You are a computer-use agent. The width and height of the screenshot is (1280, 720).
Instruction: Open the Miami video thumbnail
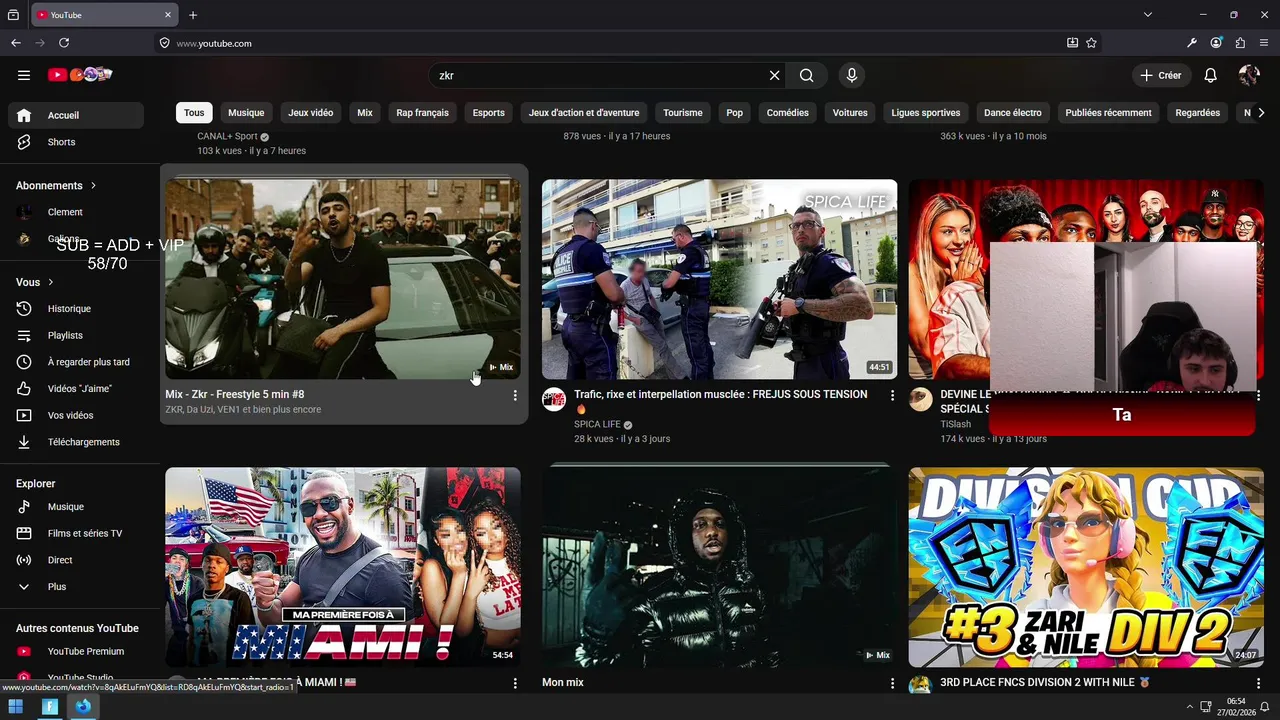[x=343, y=567]
